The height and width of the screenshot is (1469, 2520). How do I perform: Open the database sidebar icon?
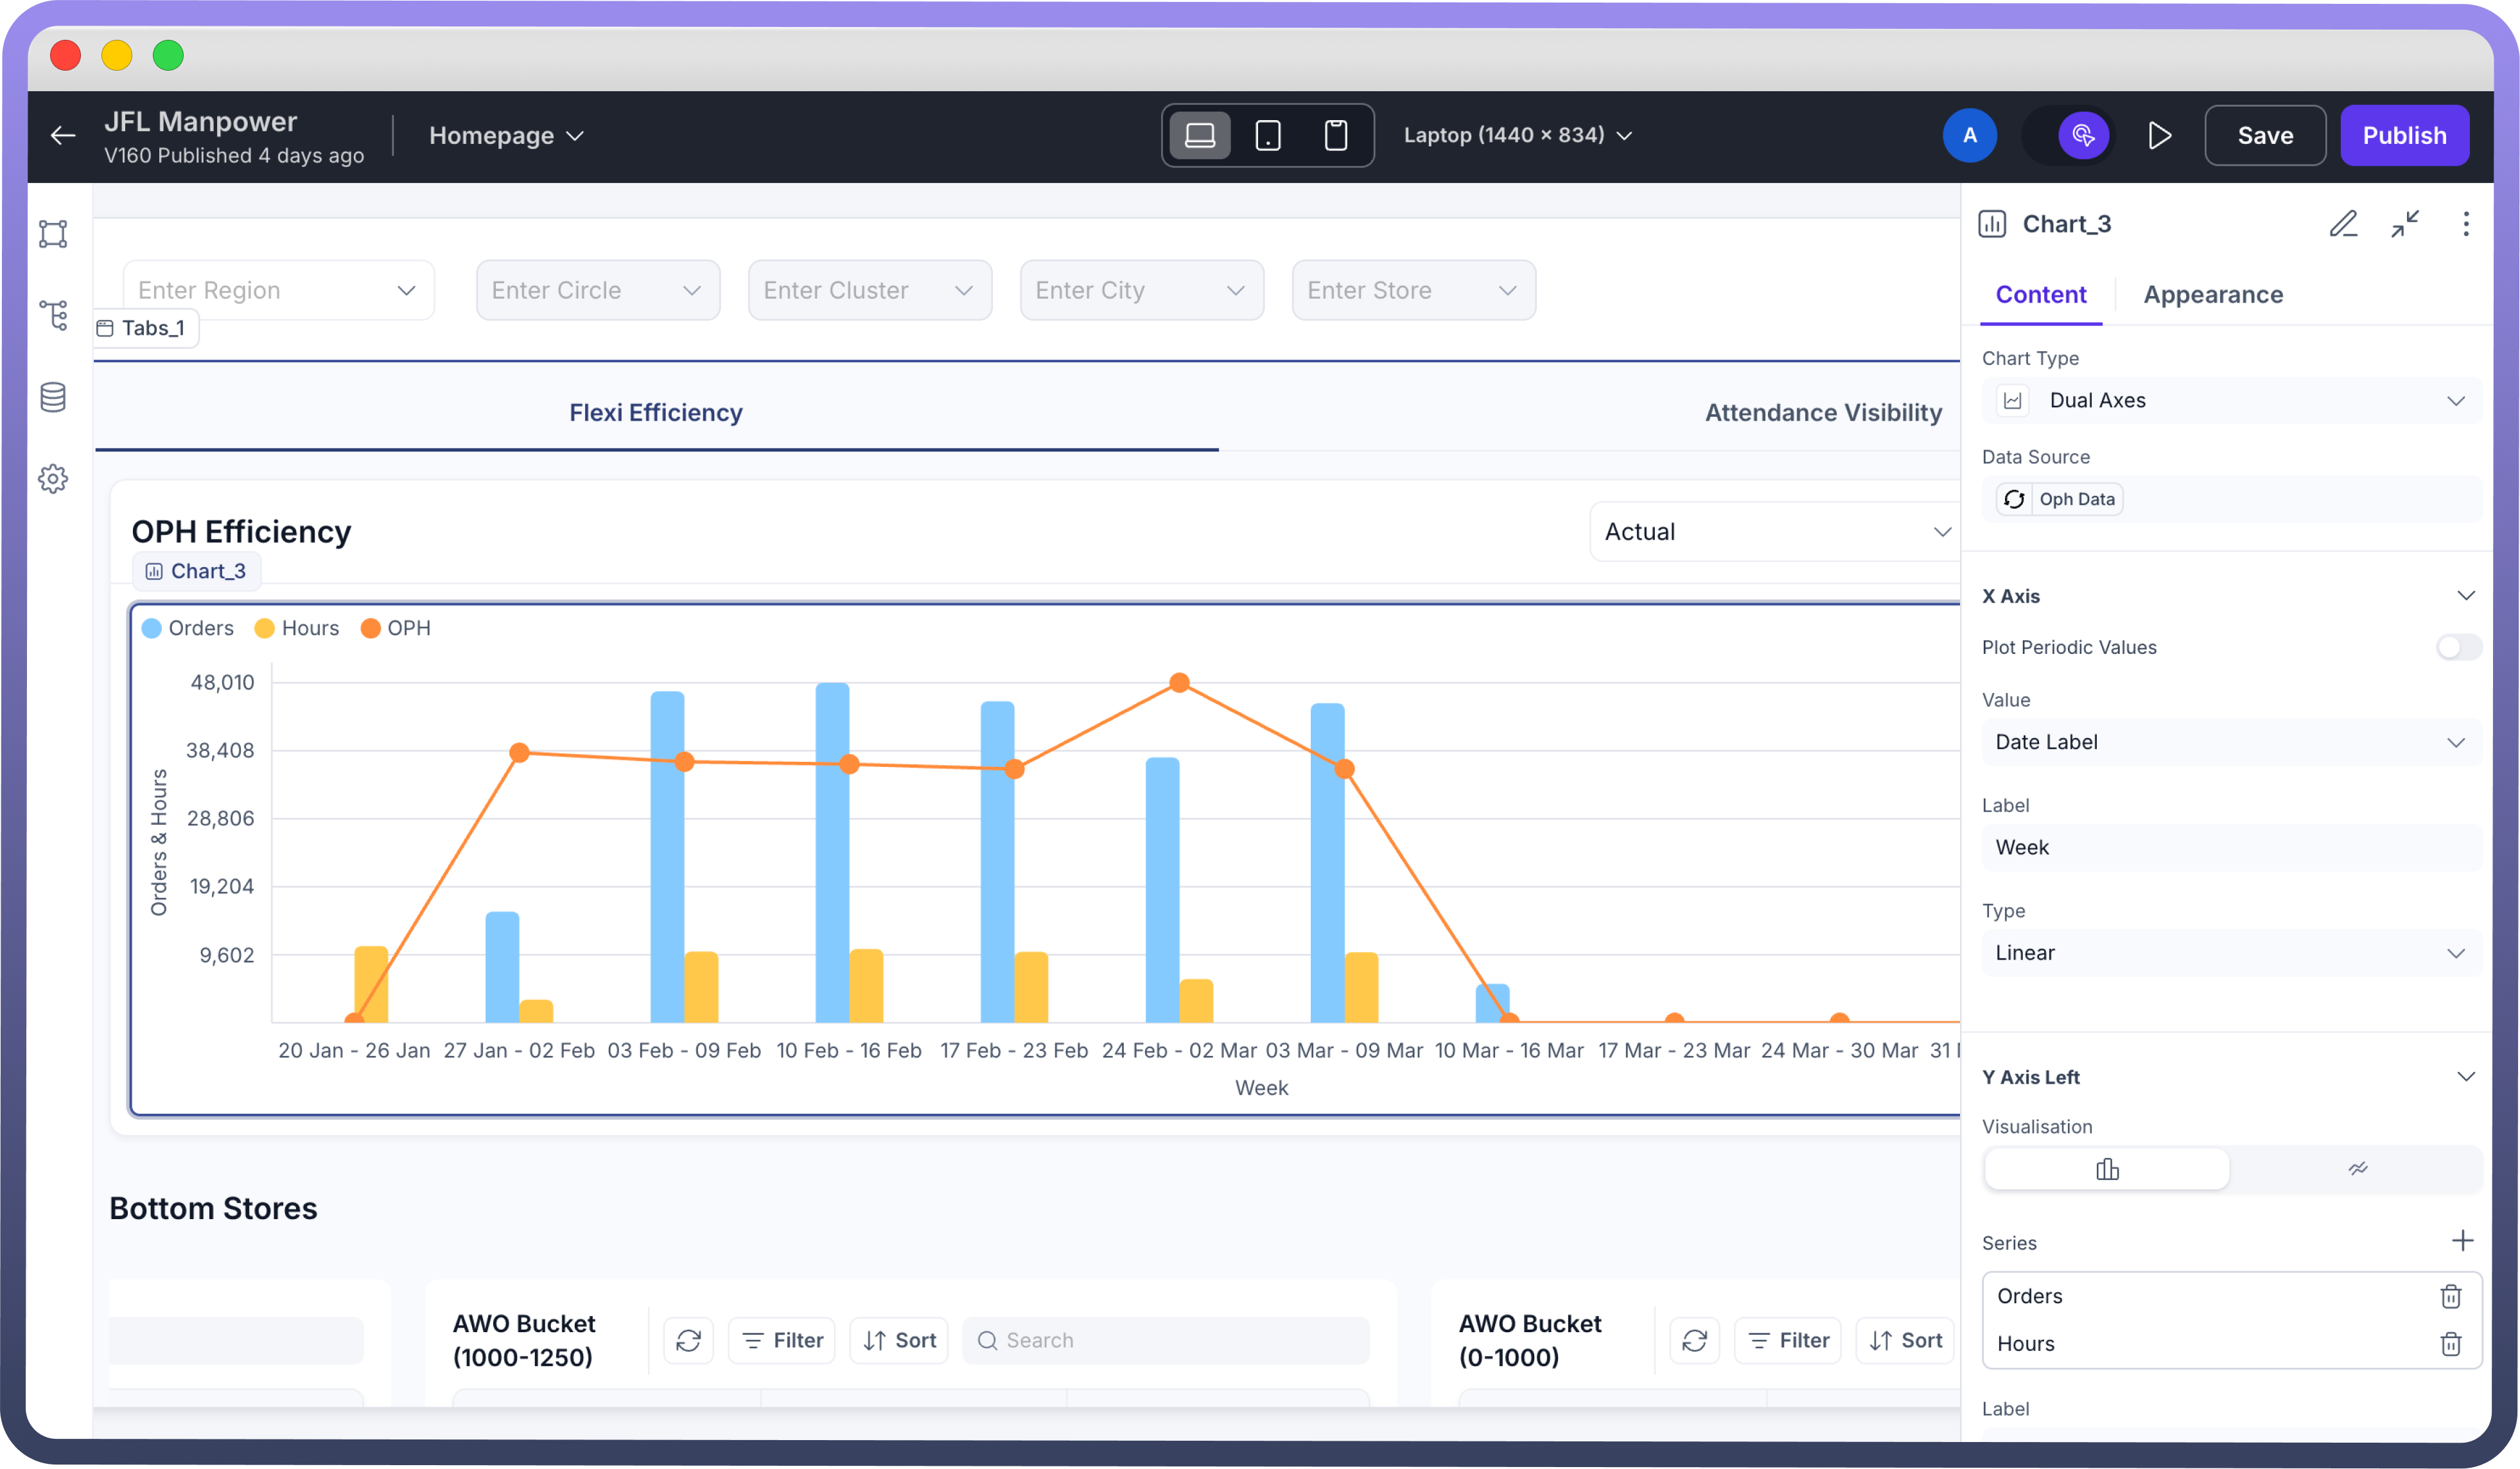(x=54, y=397)
